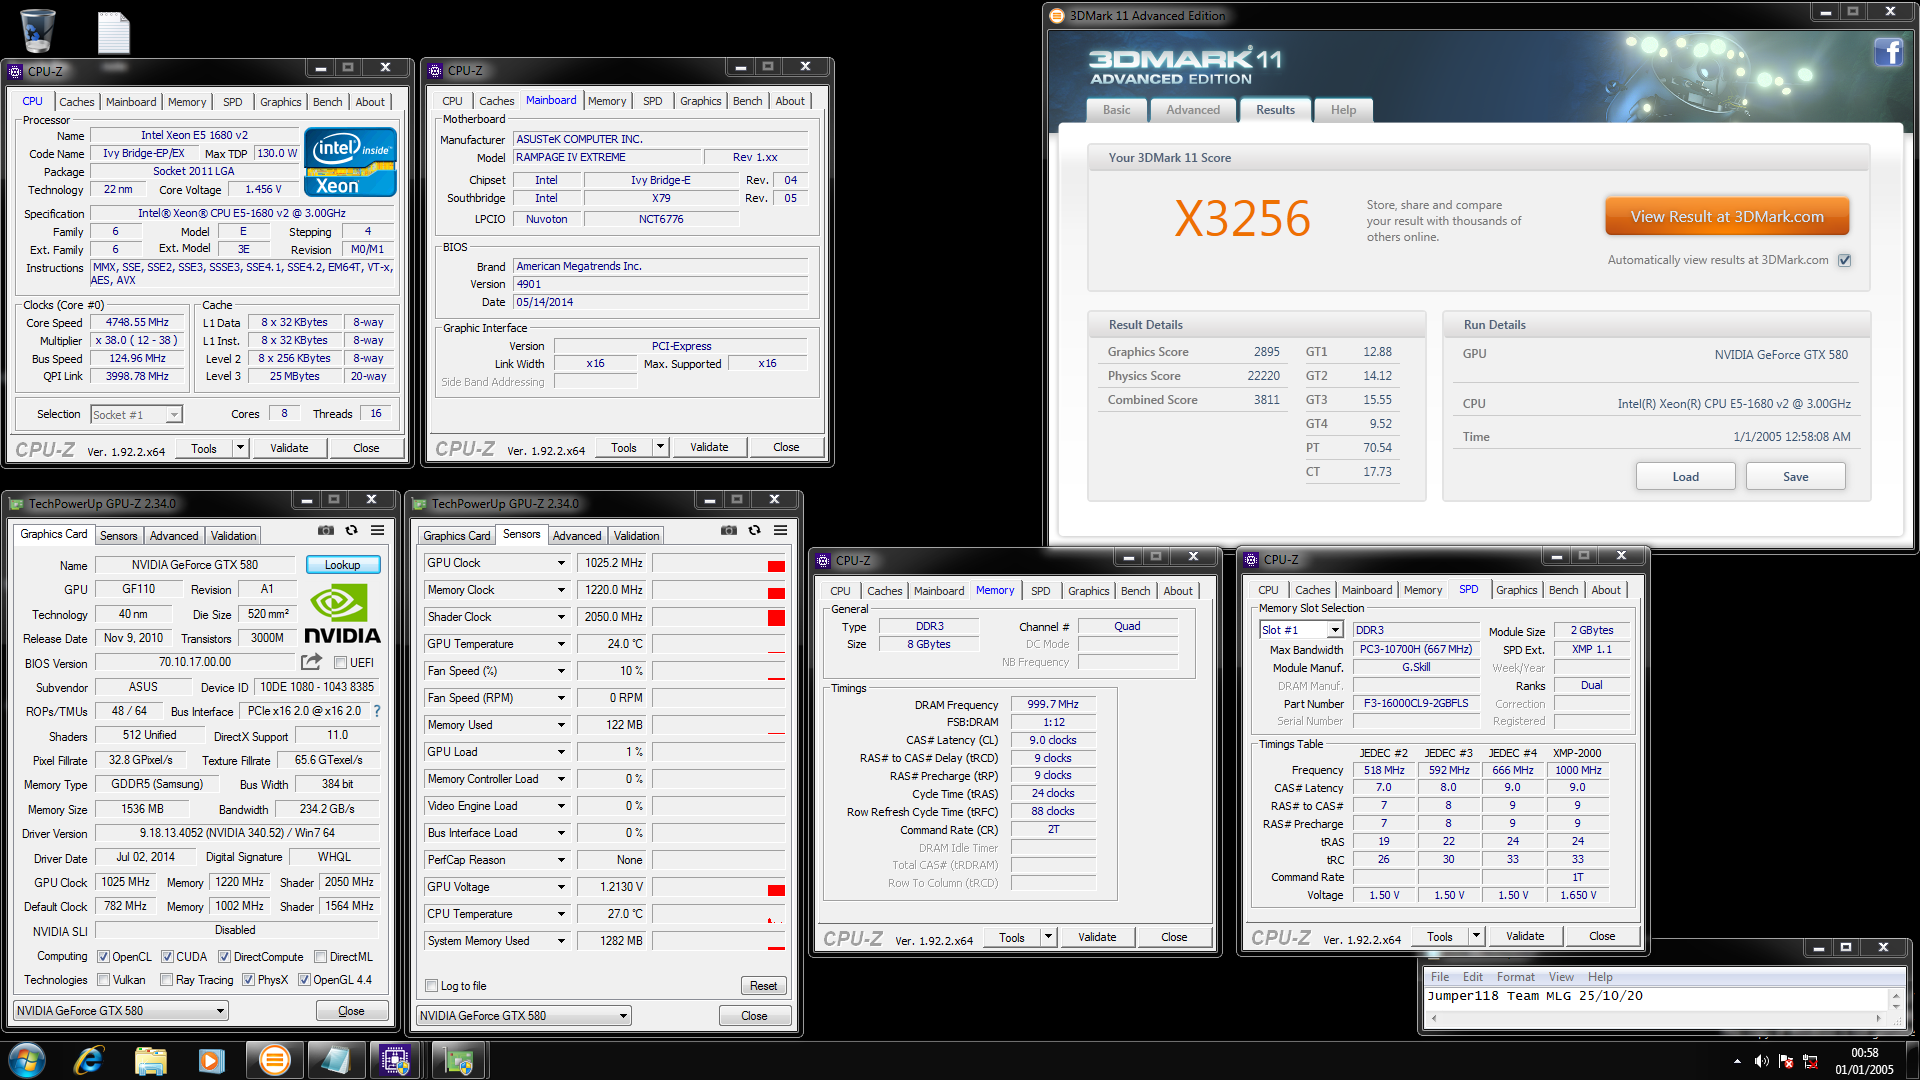Open the Socket #1 selection dropdown

[136, 414]
